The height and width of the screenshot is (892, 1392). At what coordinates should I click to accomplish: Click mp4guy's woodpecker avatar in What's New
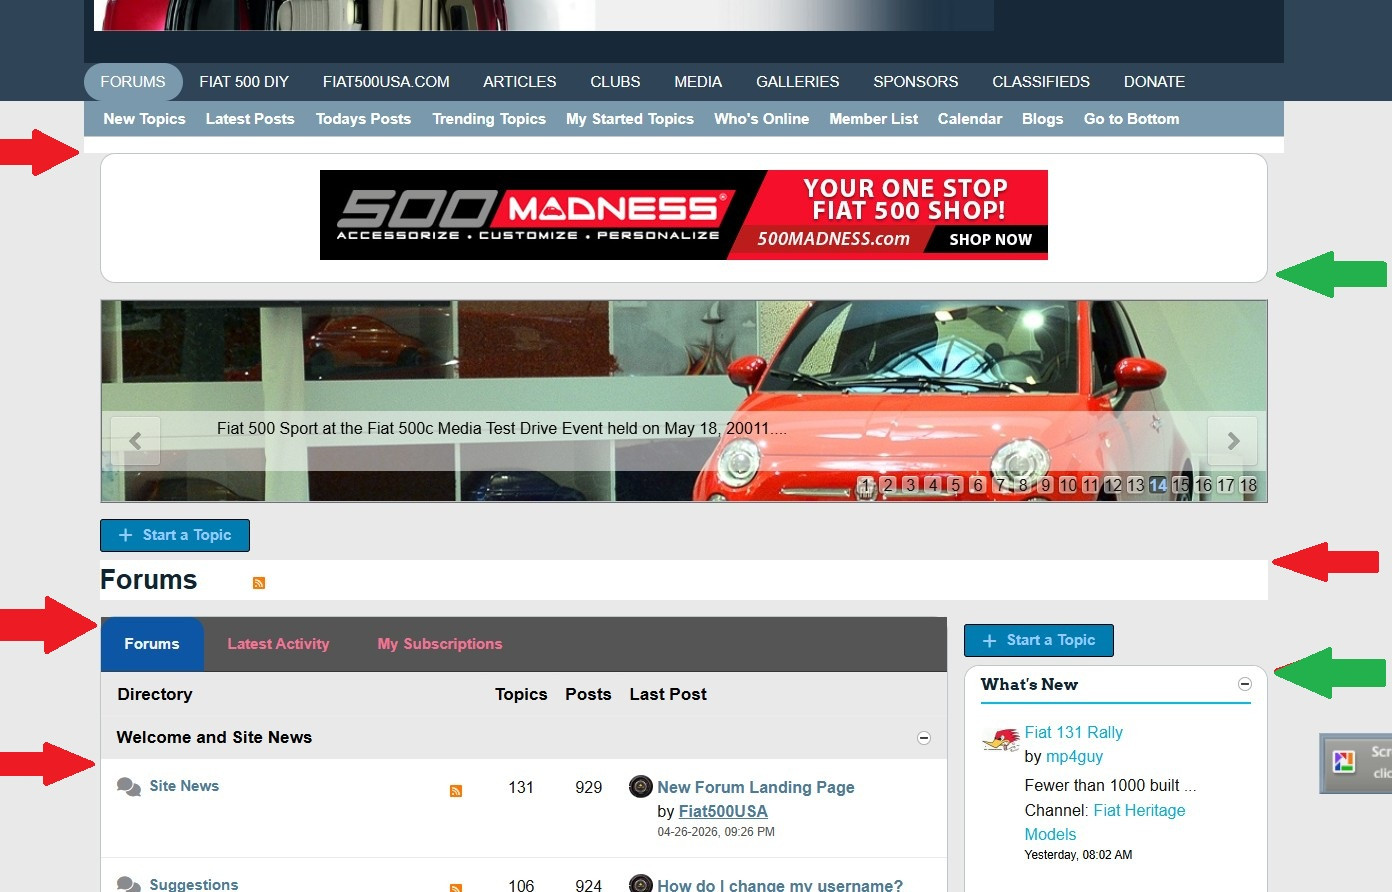[1001, 740]
